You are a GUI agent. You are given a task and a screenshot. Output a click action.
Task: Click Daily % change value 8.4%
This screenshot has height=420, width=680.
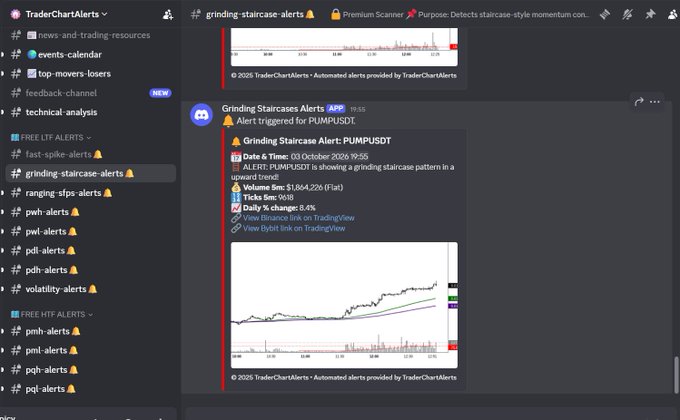(x=307, y=208)
